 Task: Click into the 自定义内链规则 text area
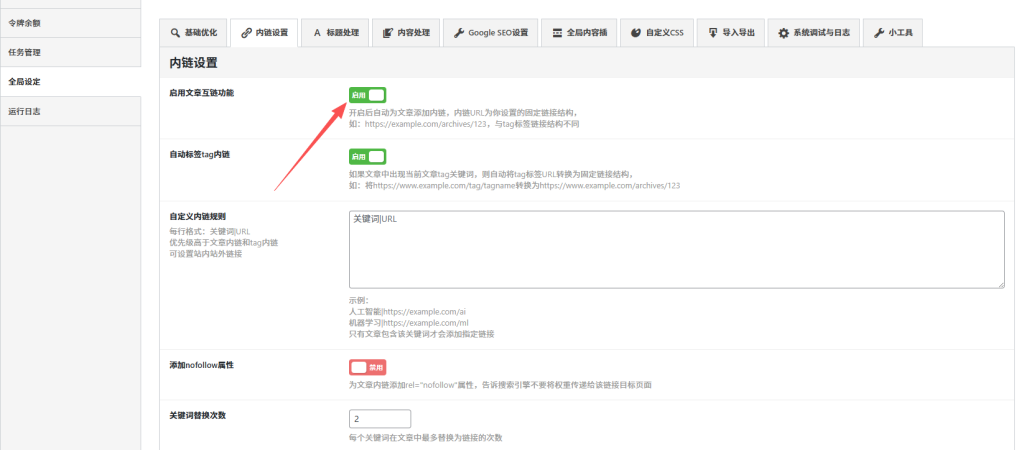click(676, 249)
